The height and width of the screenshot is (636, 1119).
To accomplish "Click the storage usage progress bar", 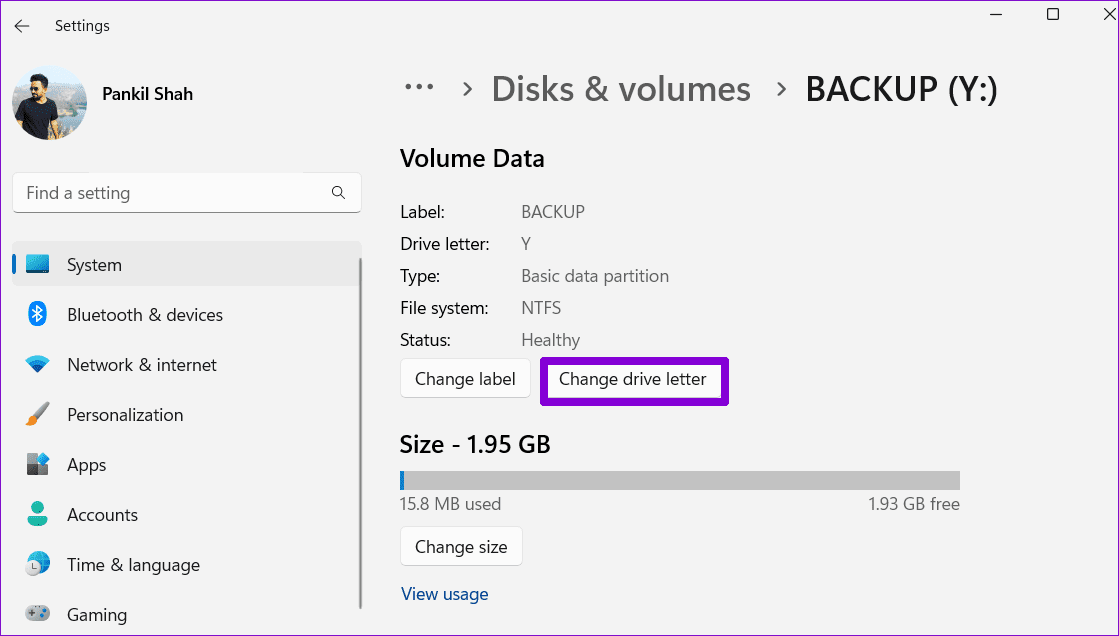I will tap(680, 480).
